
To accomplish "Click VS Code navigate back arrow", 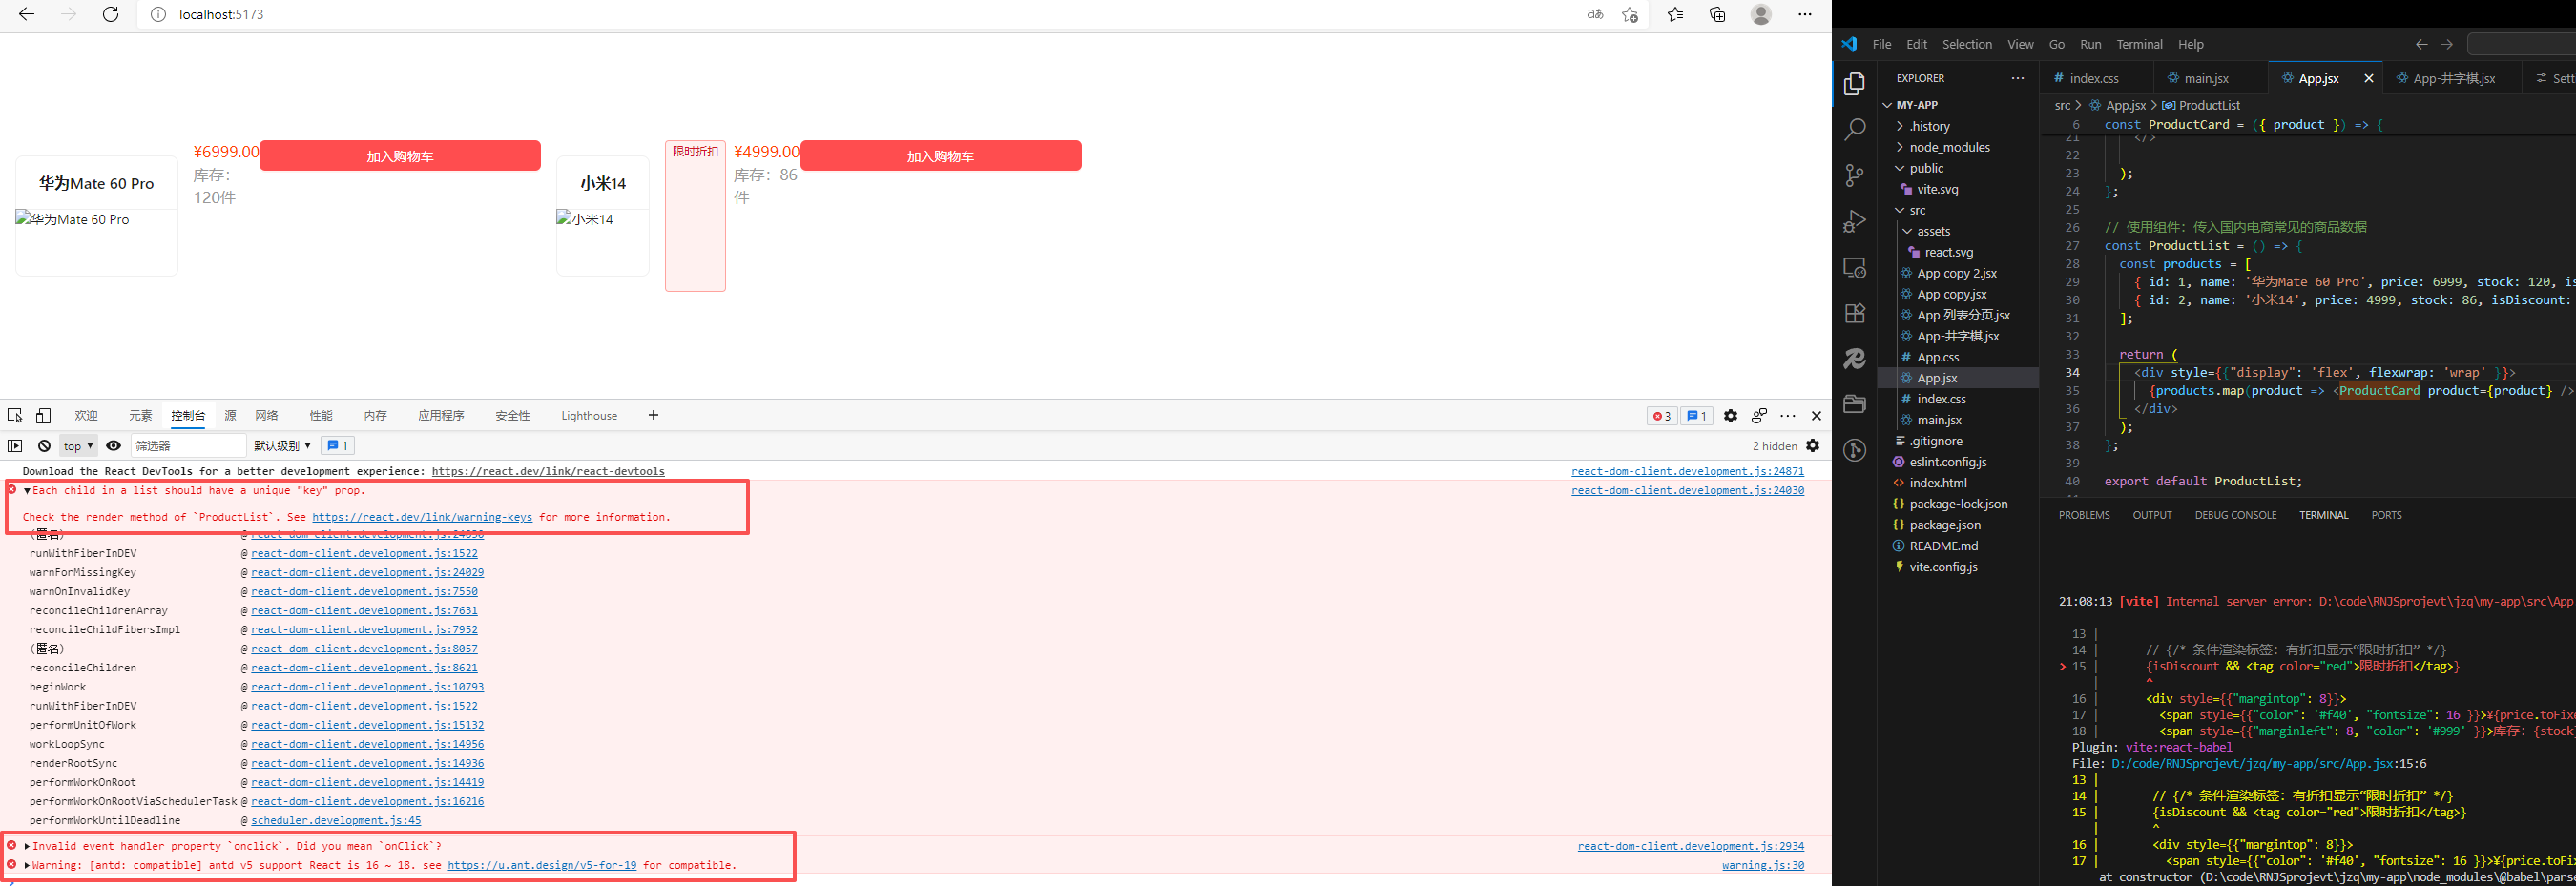I will 2421,44.
